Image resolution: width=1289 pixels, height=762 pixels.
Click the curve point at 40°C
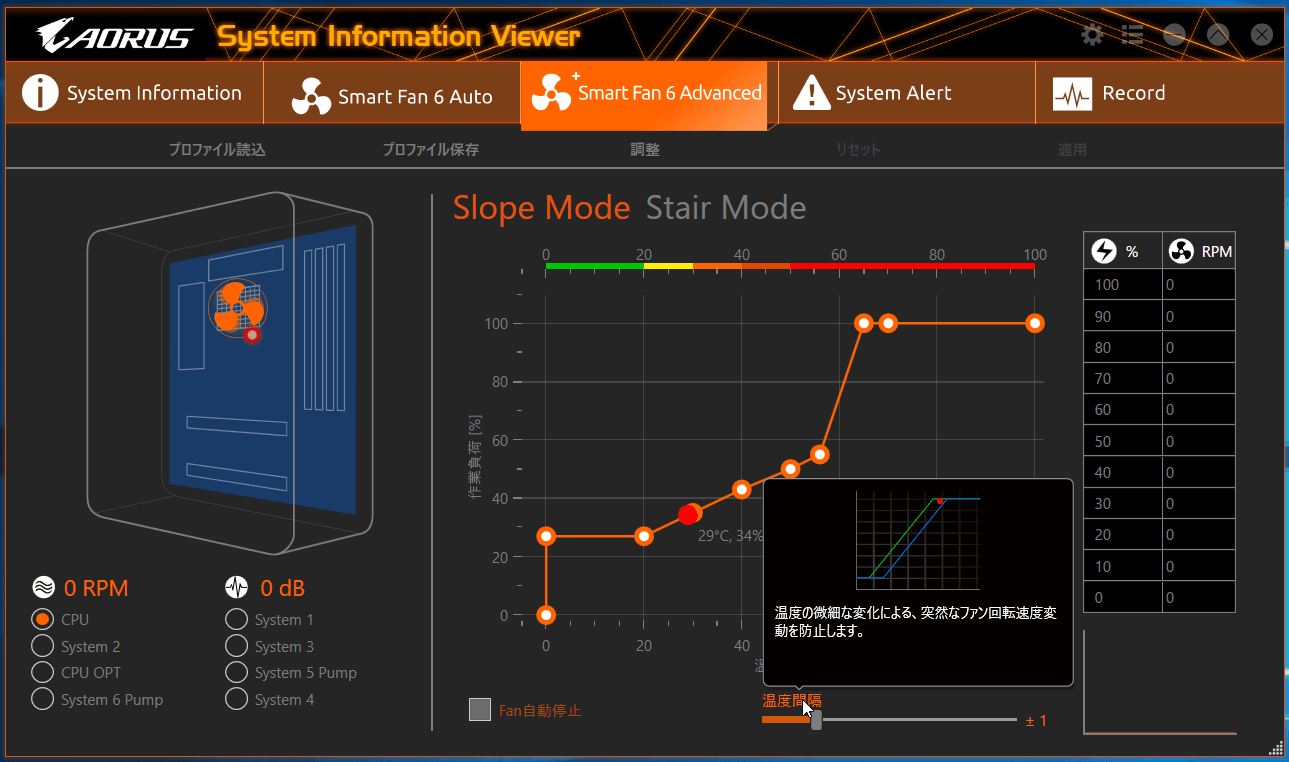741,489
